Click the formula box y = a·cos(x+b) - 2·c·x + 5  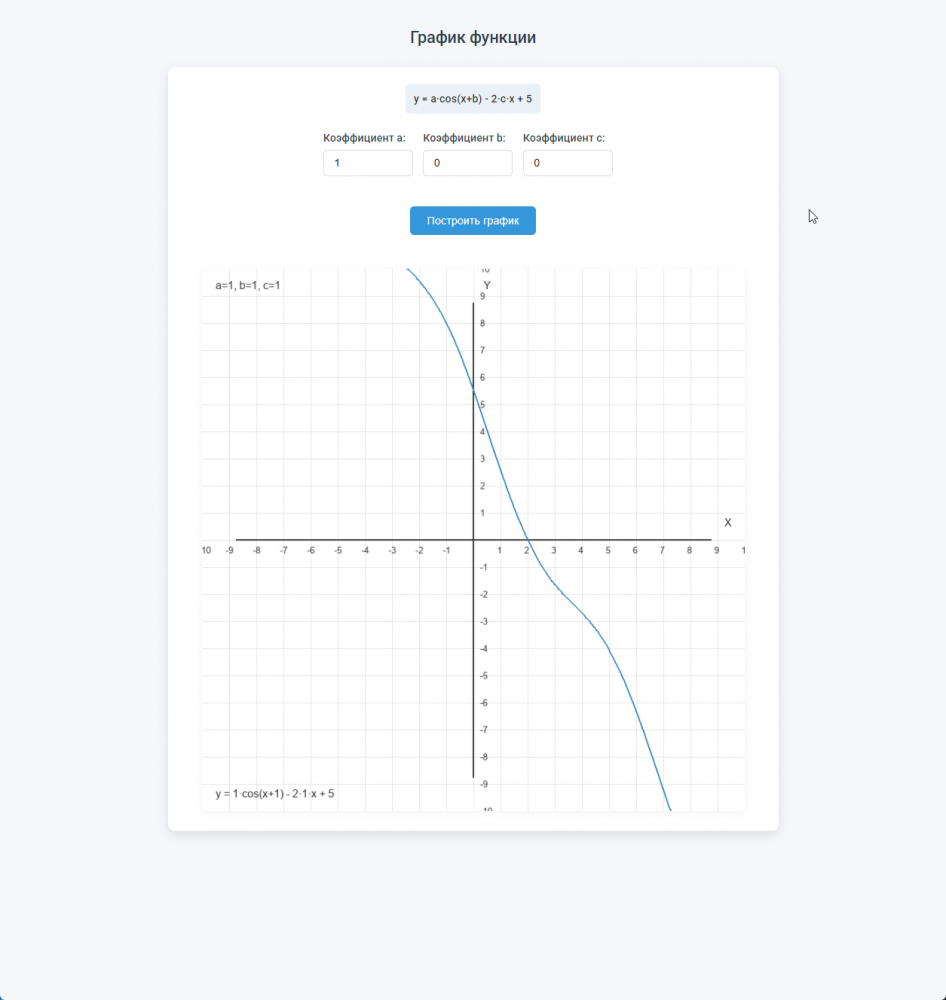[473, 99]
